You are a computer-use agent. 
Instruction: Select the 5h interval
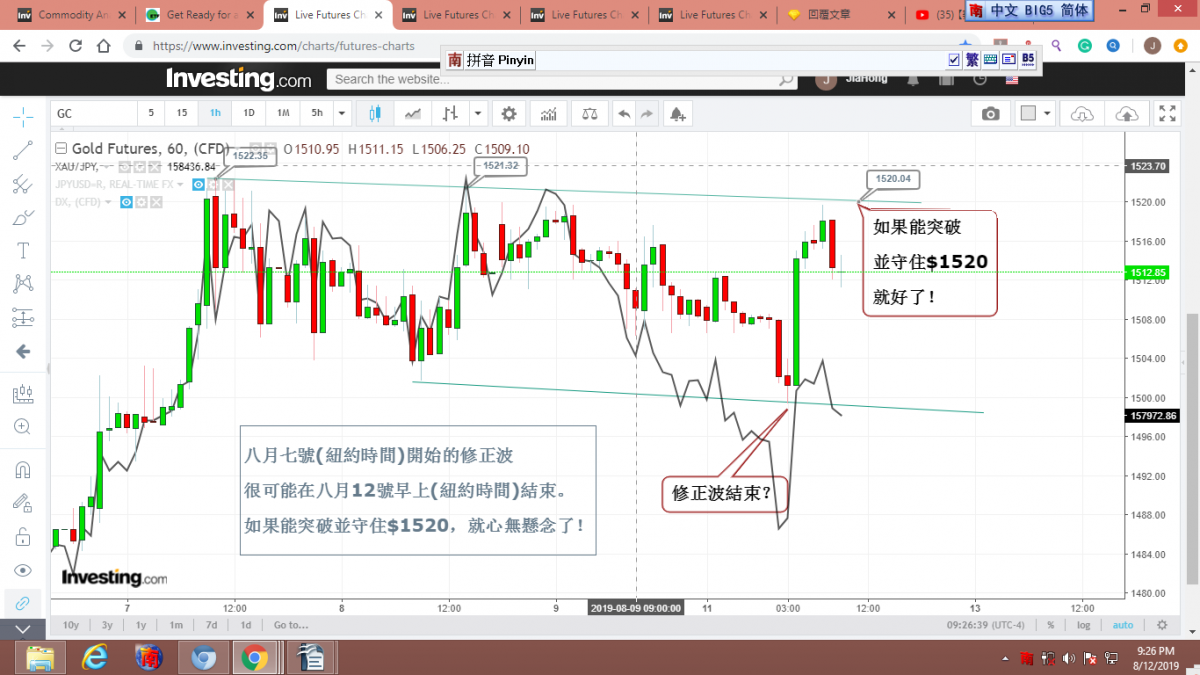(x=317, y=113)
